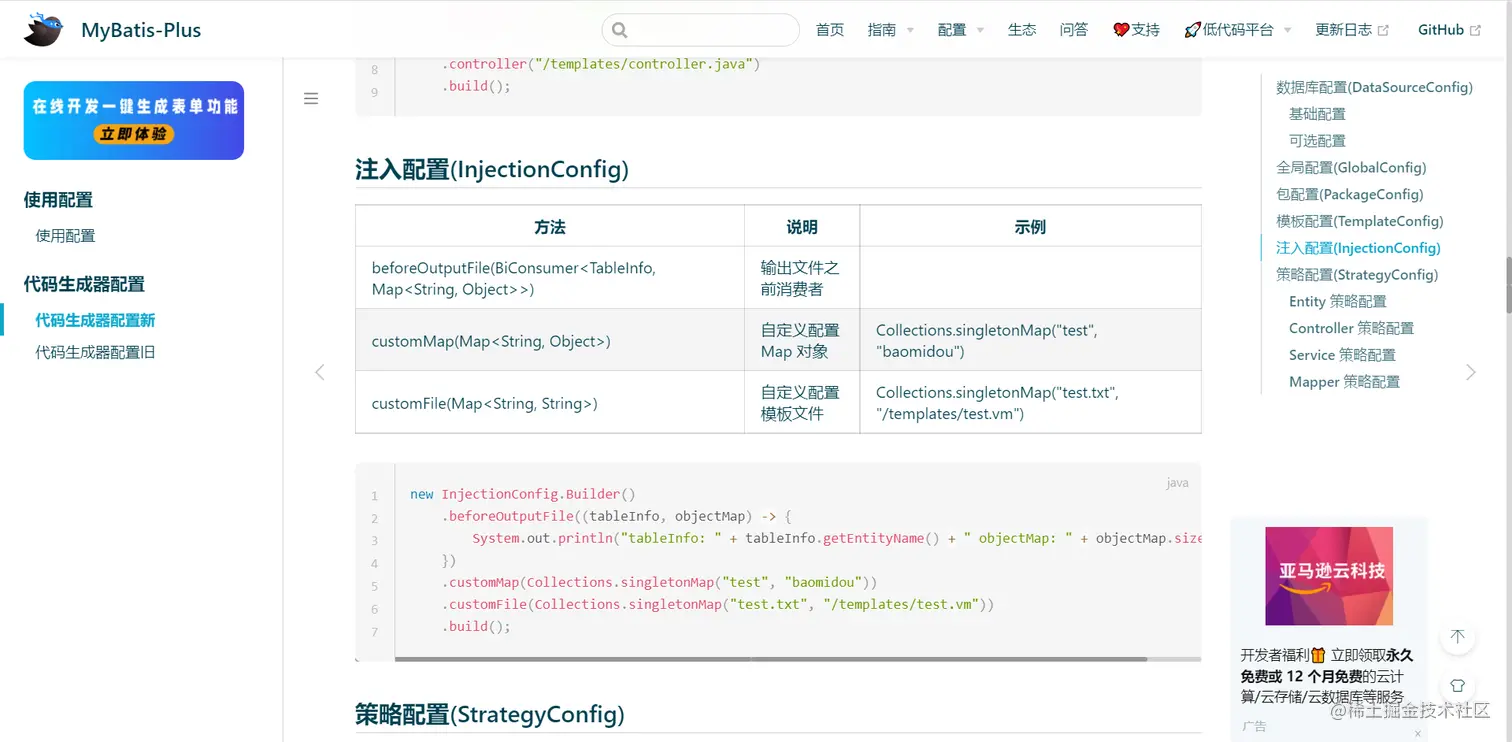Toggle the sidebar with the hamburger icon
1512x742 pixels.
point(311,99)
